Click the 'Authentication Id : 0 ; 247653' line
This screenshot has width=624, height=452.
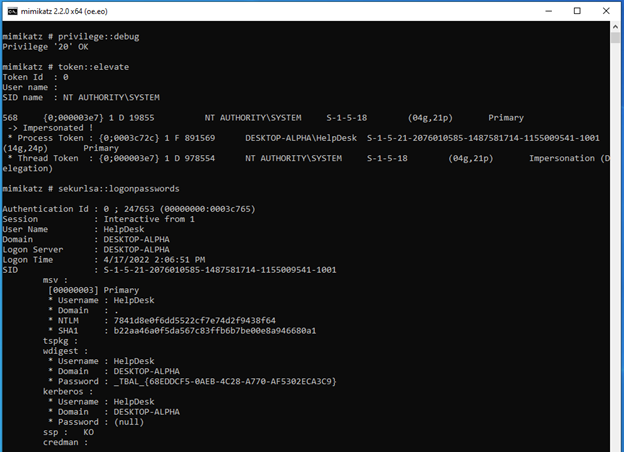(129, 209)
